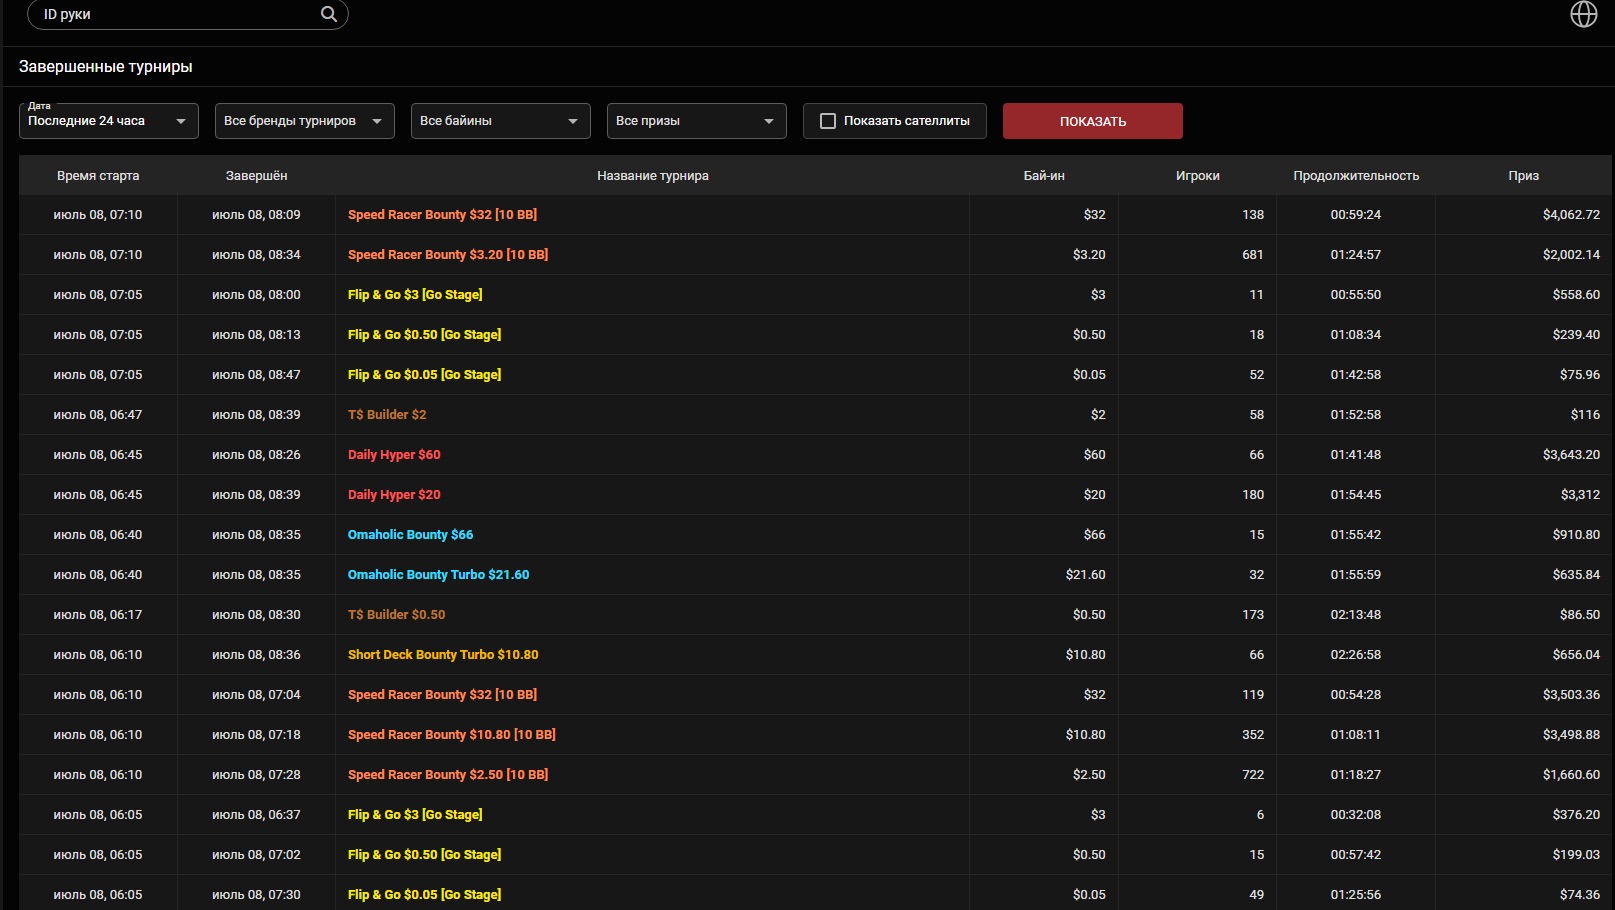Click the 02:13:48 duration cell
Screen dimensions: 1615x910
tap(1356, 615)
